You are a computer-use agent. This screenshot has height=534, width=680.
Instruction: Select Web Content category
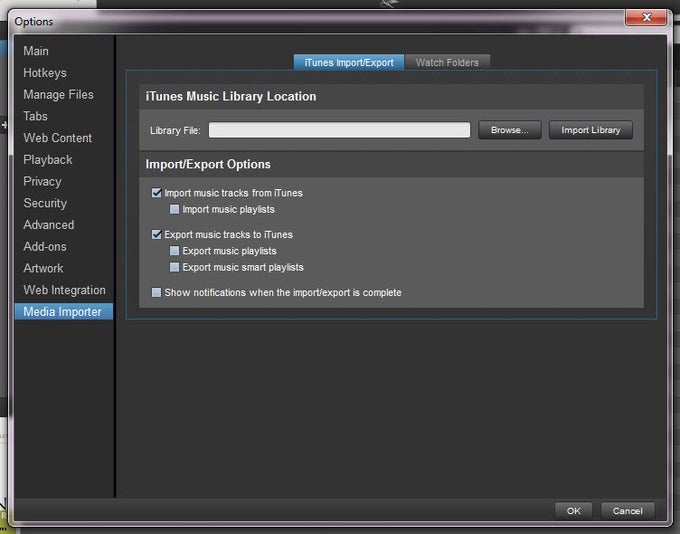point(58,138)
